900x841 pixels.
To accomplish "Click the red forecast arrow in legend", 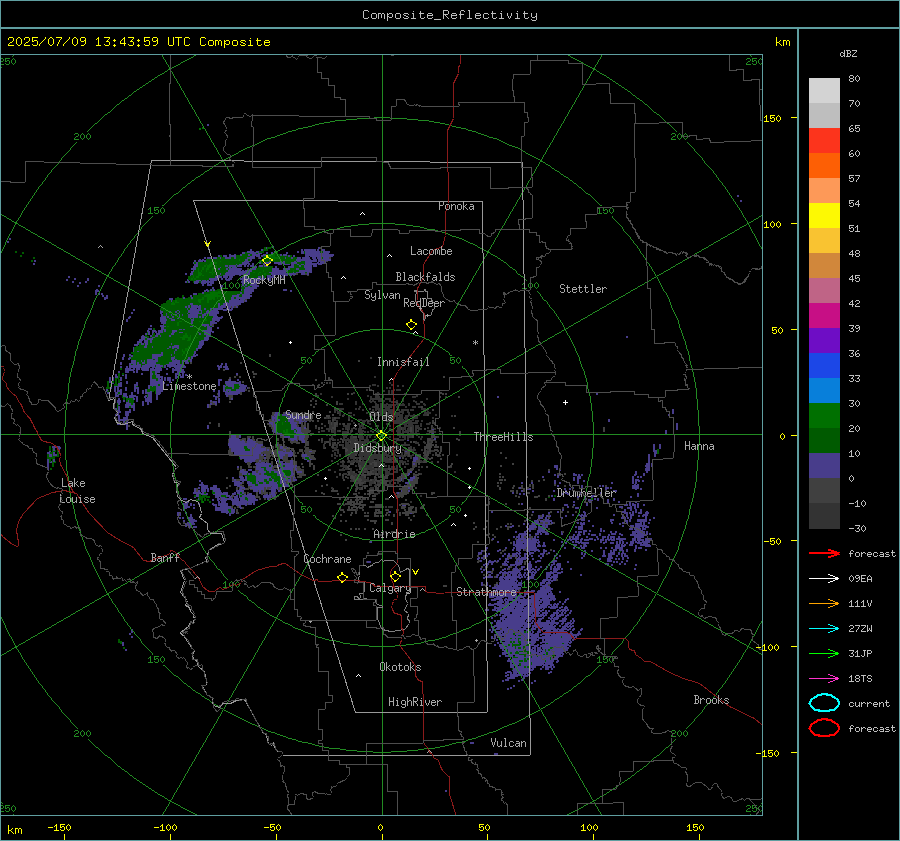I will pos(824,553).
